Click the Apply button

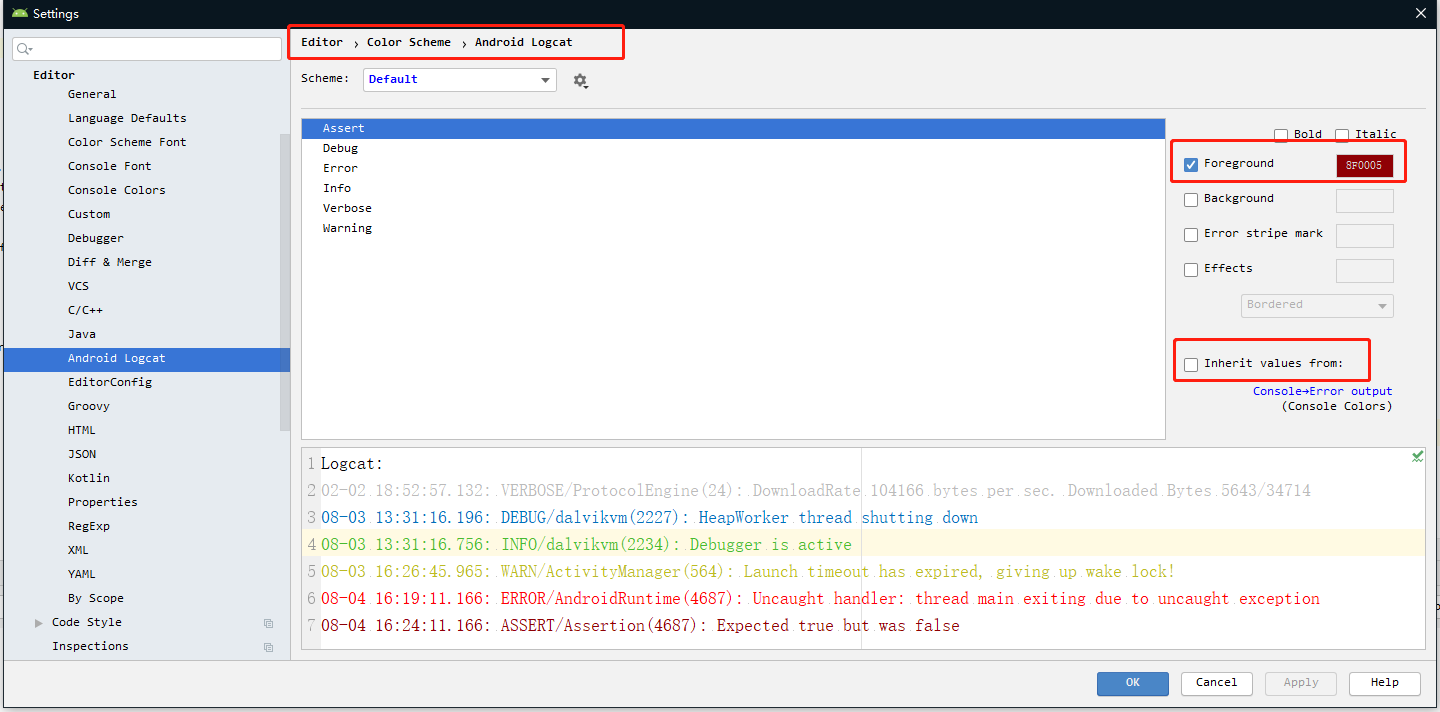click(1300, 683)
